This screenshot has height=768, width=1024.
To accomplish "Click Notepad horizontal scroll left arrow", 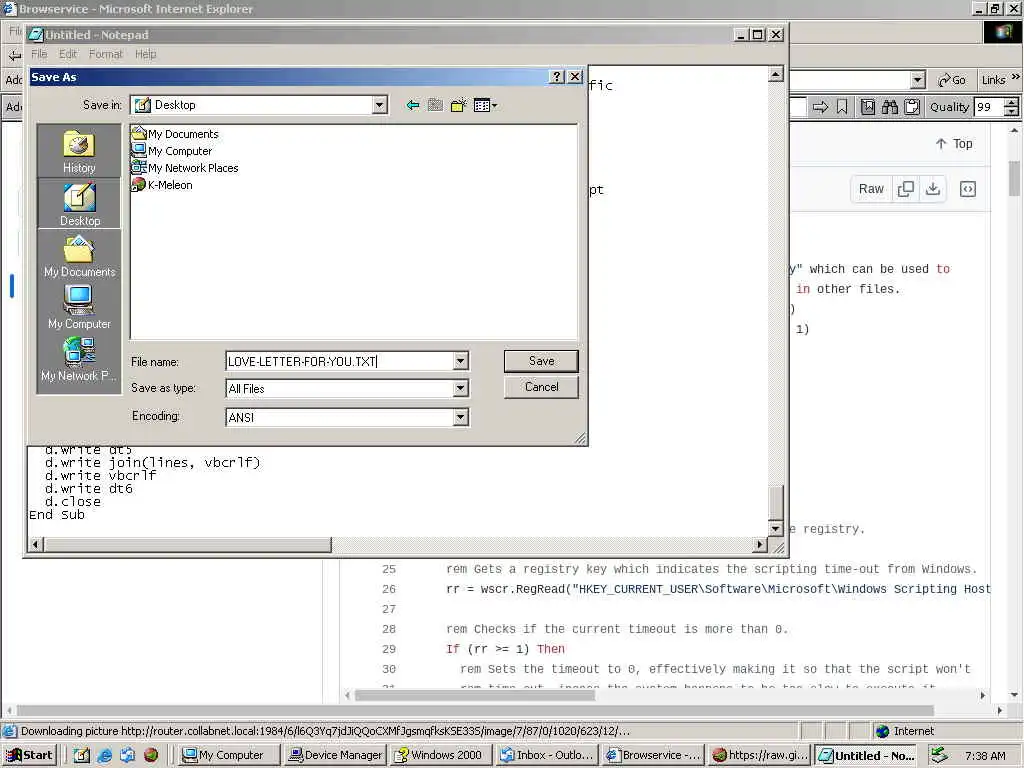I will (x=37, y=544).
